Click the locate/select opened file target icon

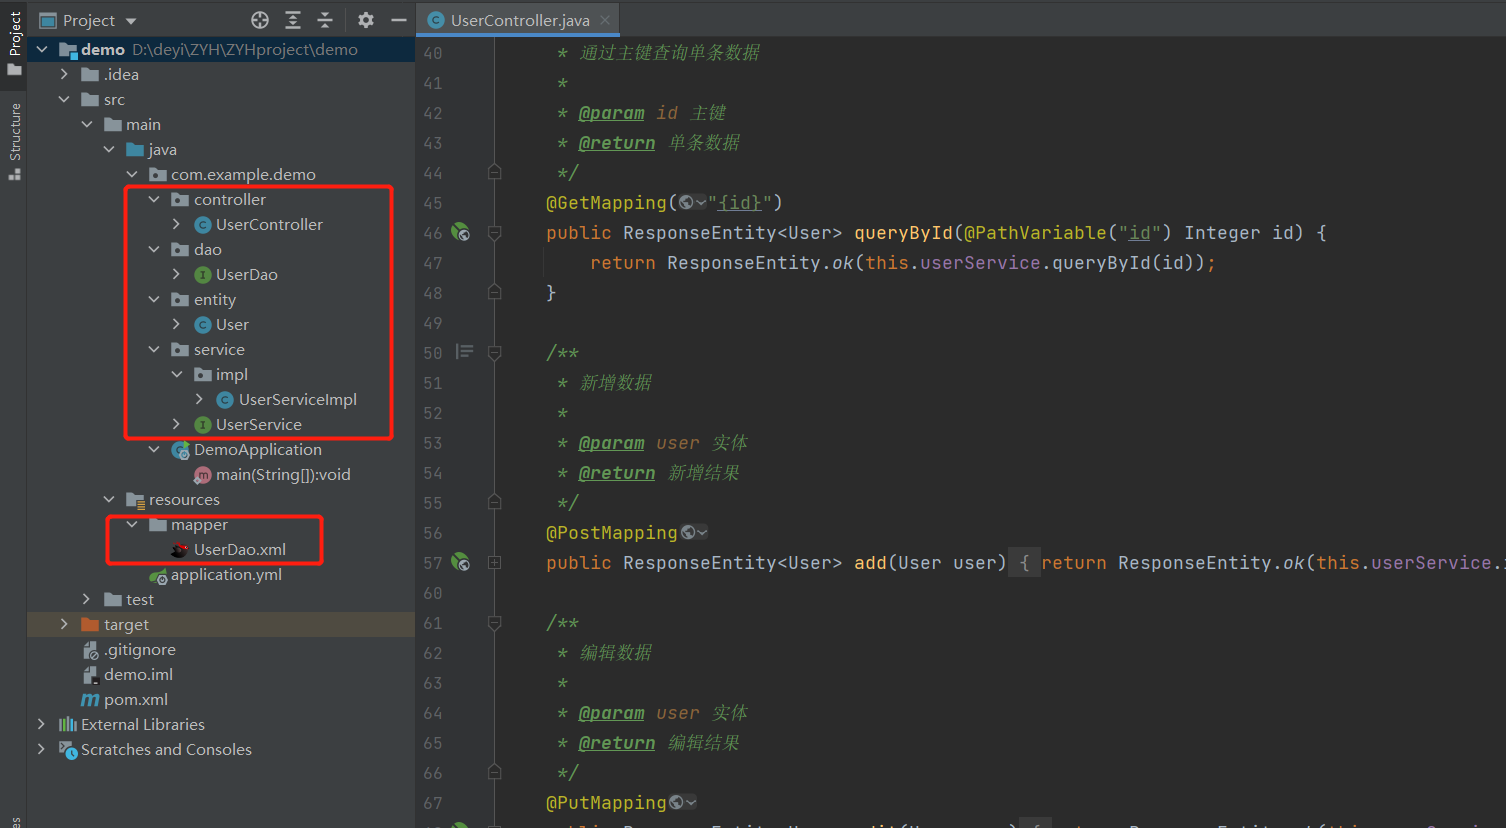click(x=260, y=20)
